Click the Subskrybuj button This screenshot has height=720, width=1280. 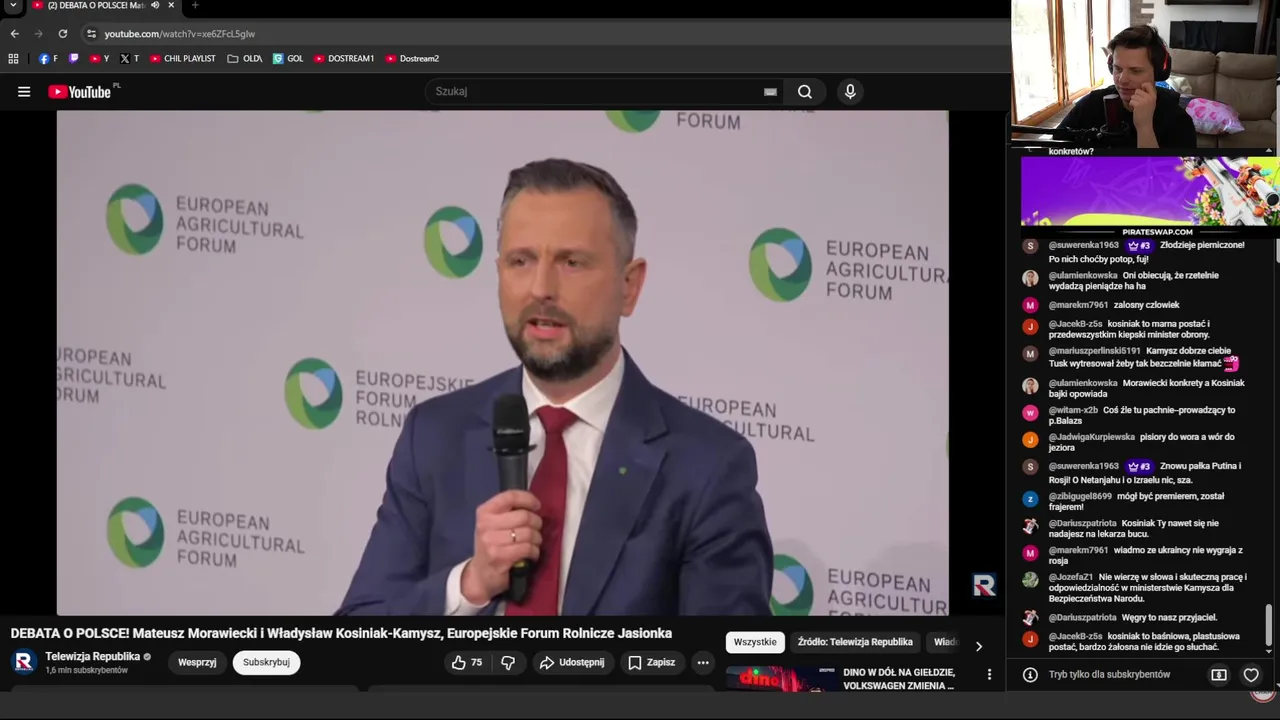point(266,662)
